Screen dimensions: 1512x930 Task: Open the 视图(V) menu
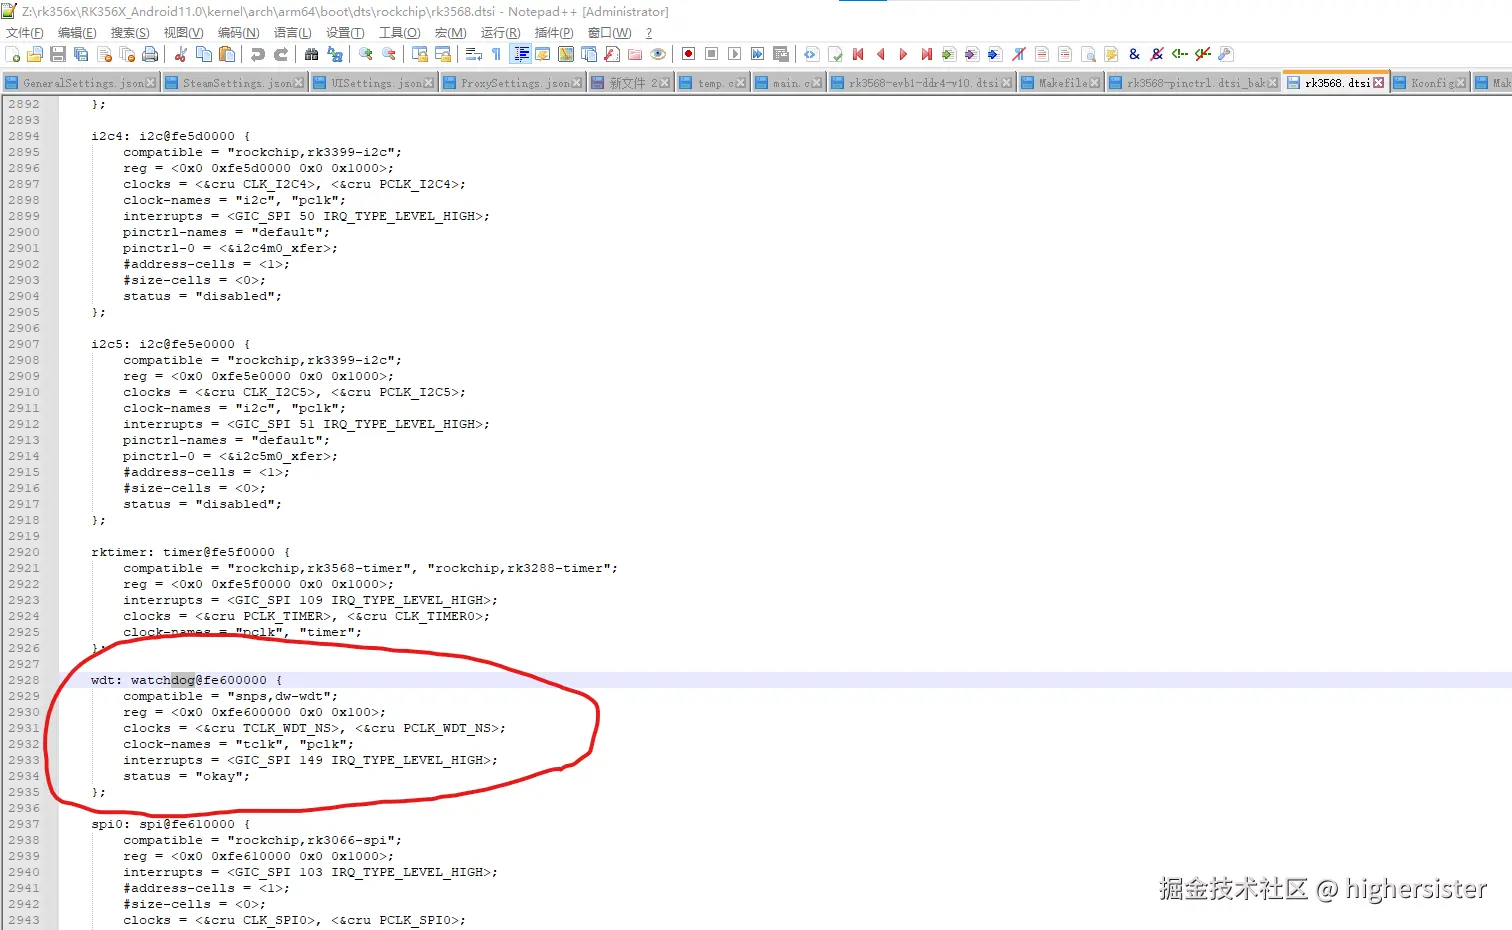183,33
